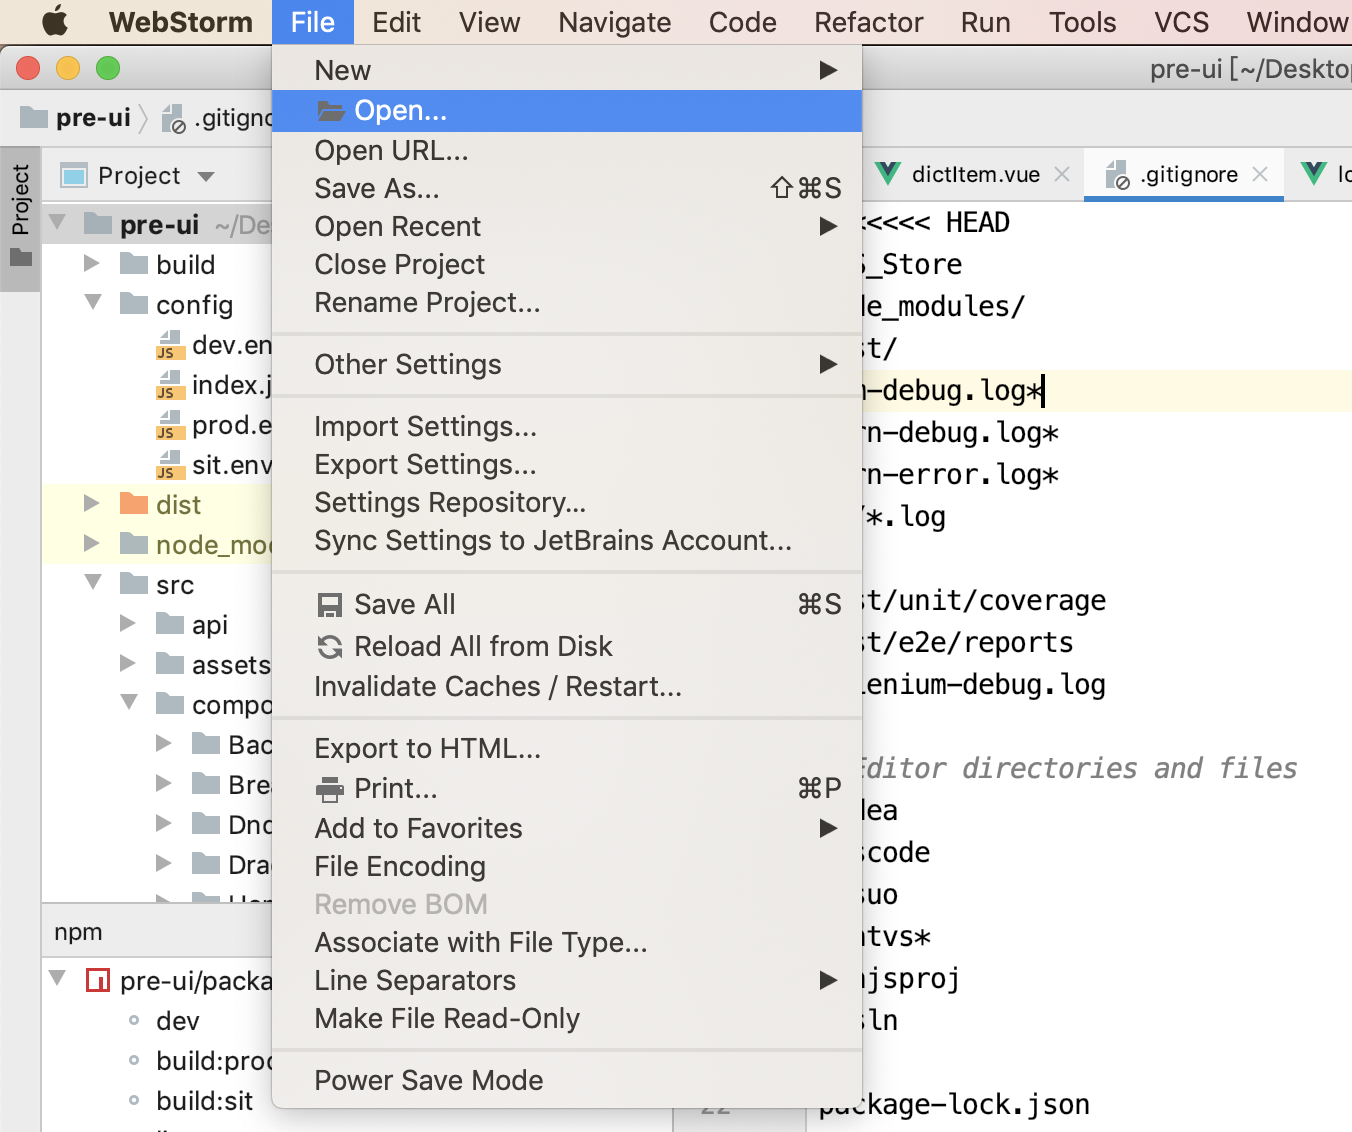The width and height of the screenshot is (1352, 1132).
Task: Expand the build folder
Action: click(92, 263)
